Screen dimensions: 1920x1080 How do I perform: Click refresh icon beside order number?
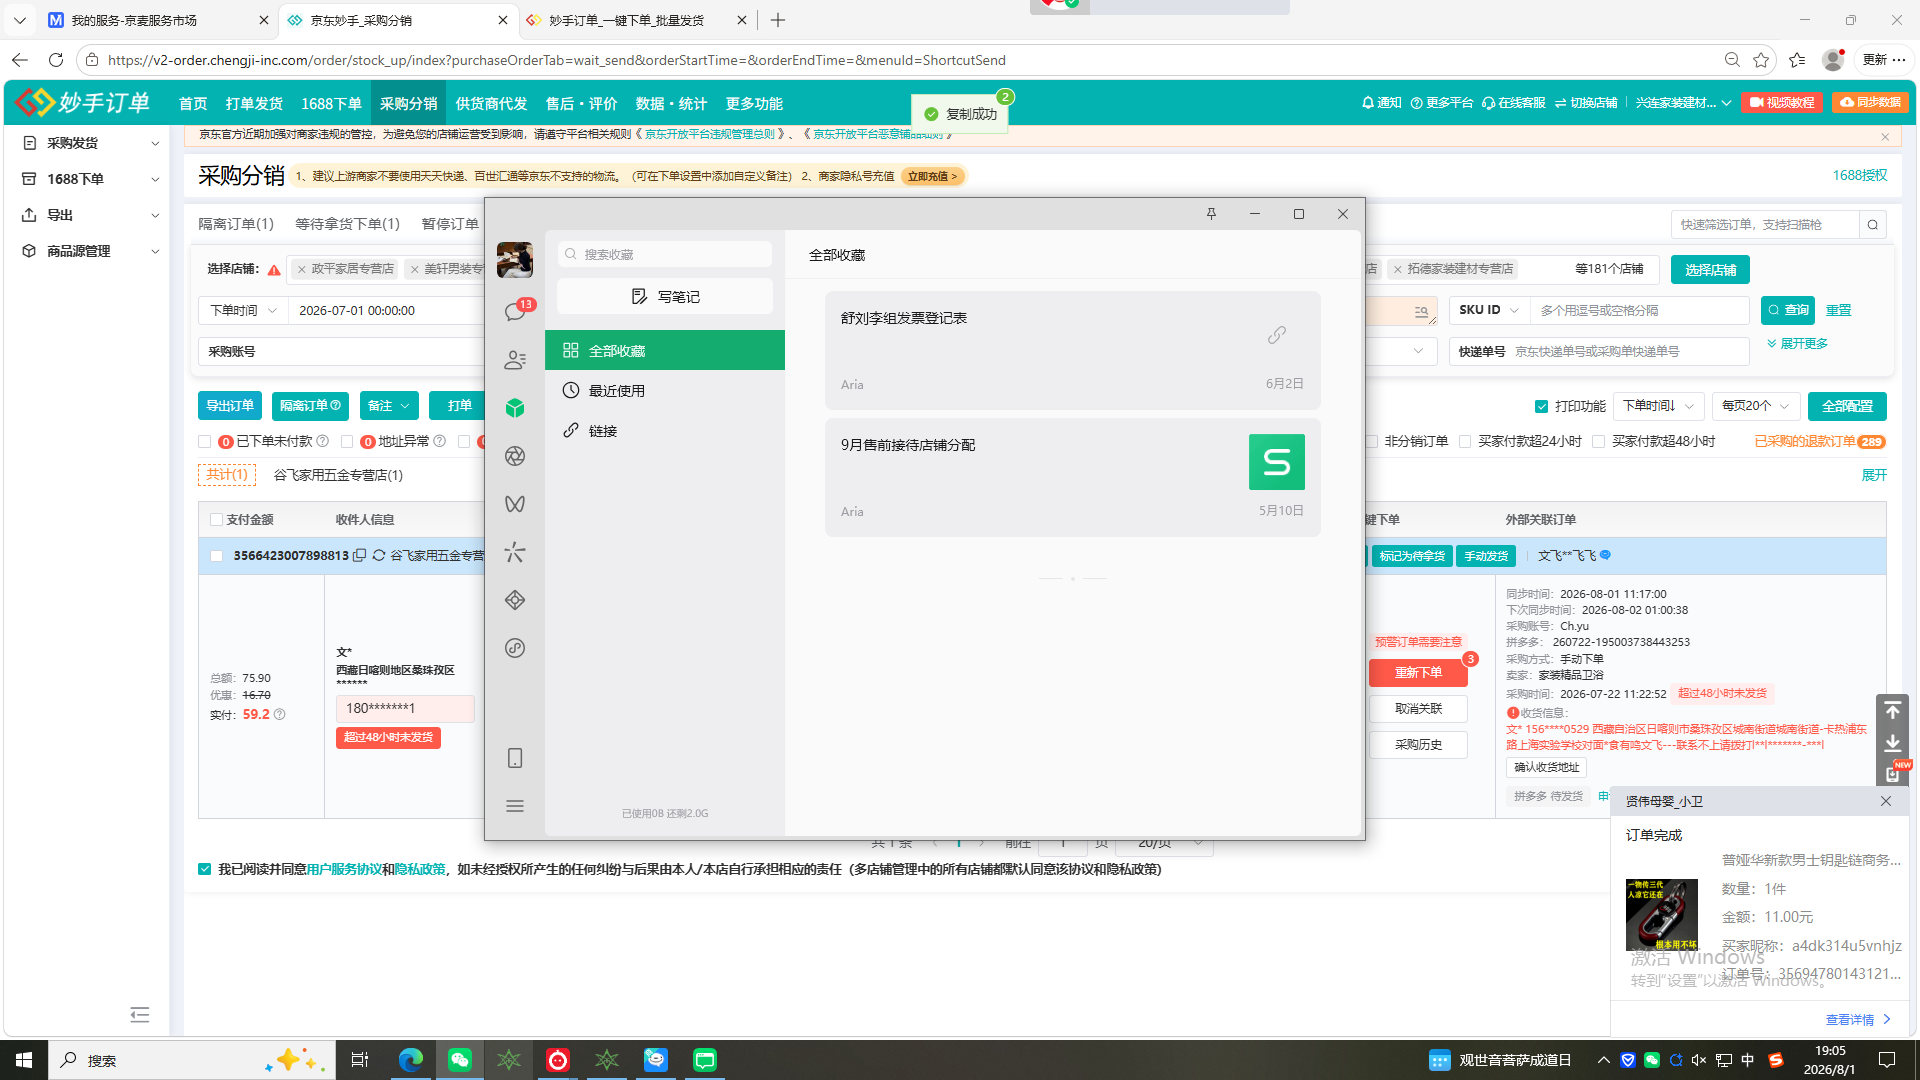379,555
